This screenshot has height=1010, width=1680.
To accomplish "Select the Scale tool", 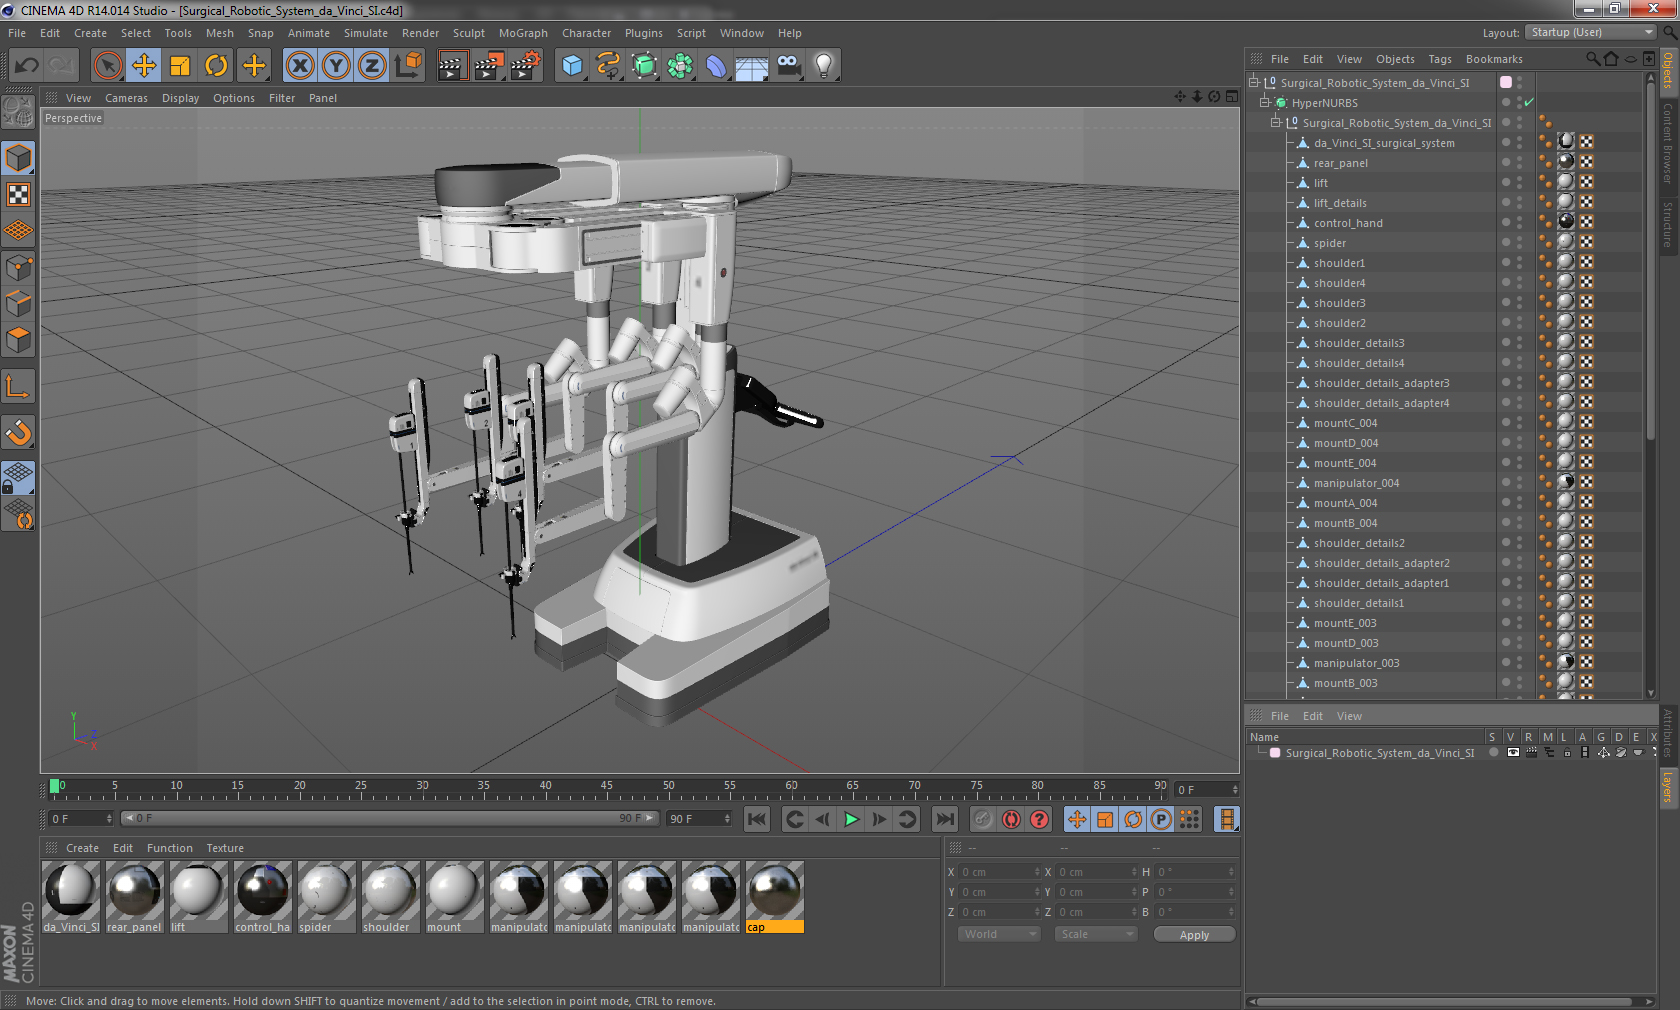I will (x=180, y=66).
